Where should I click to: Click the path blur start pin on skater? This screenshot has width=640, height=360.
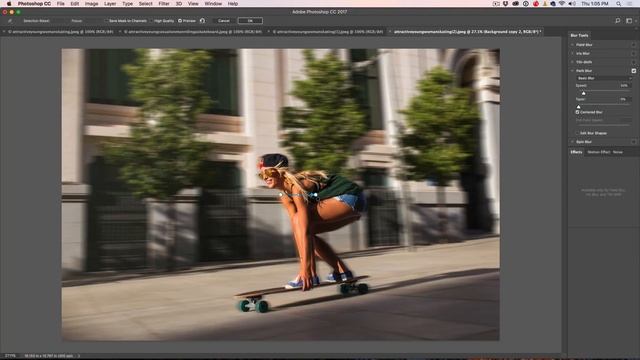[280, 195]
